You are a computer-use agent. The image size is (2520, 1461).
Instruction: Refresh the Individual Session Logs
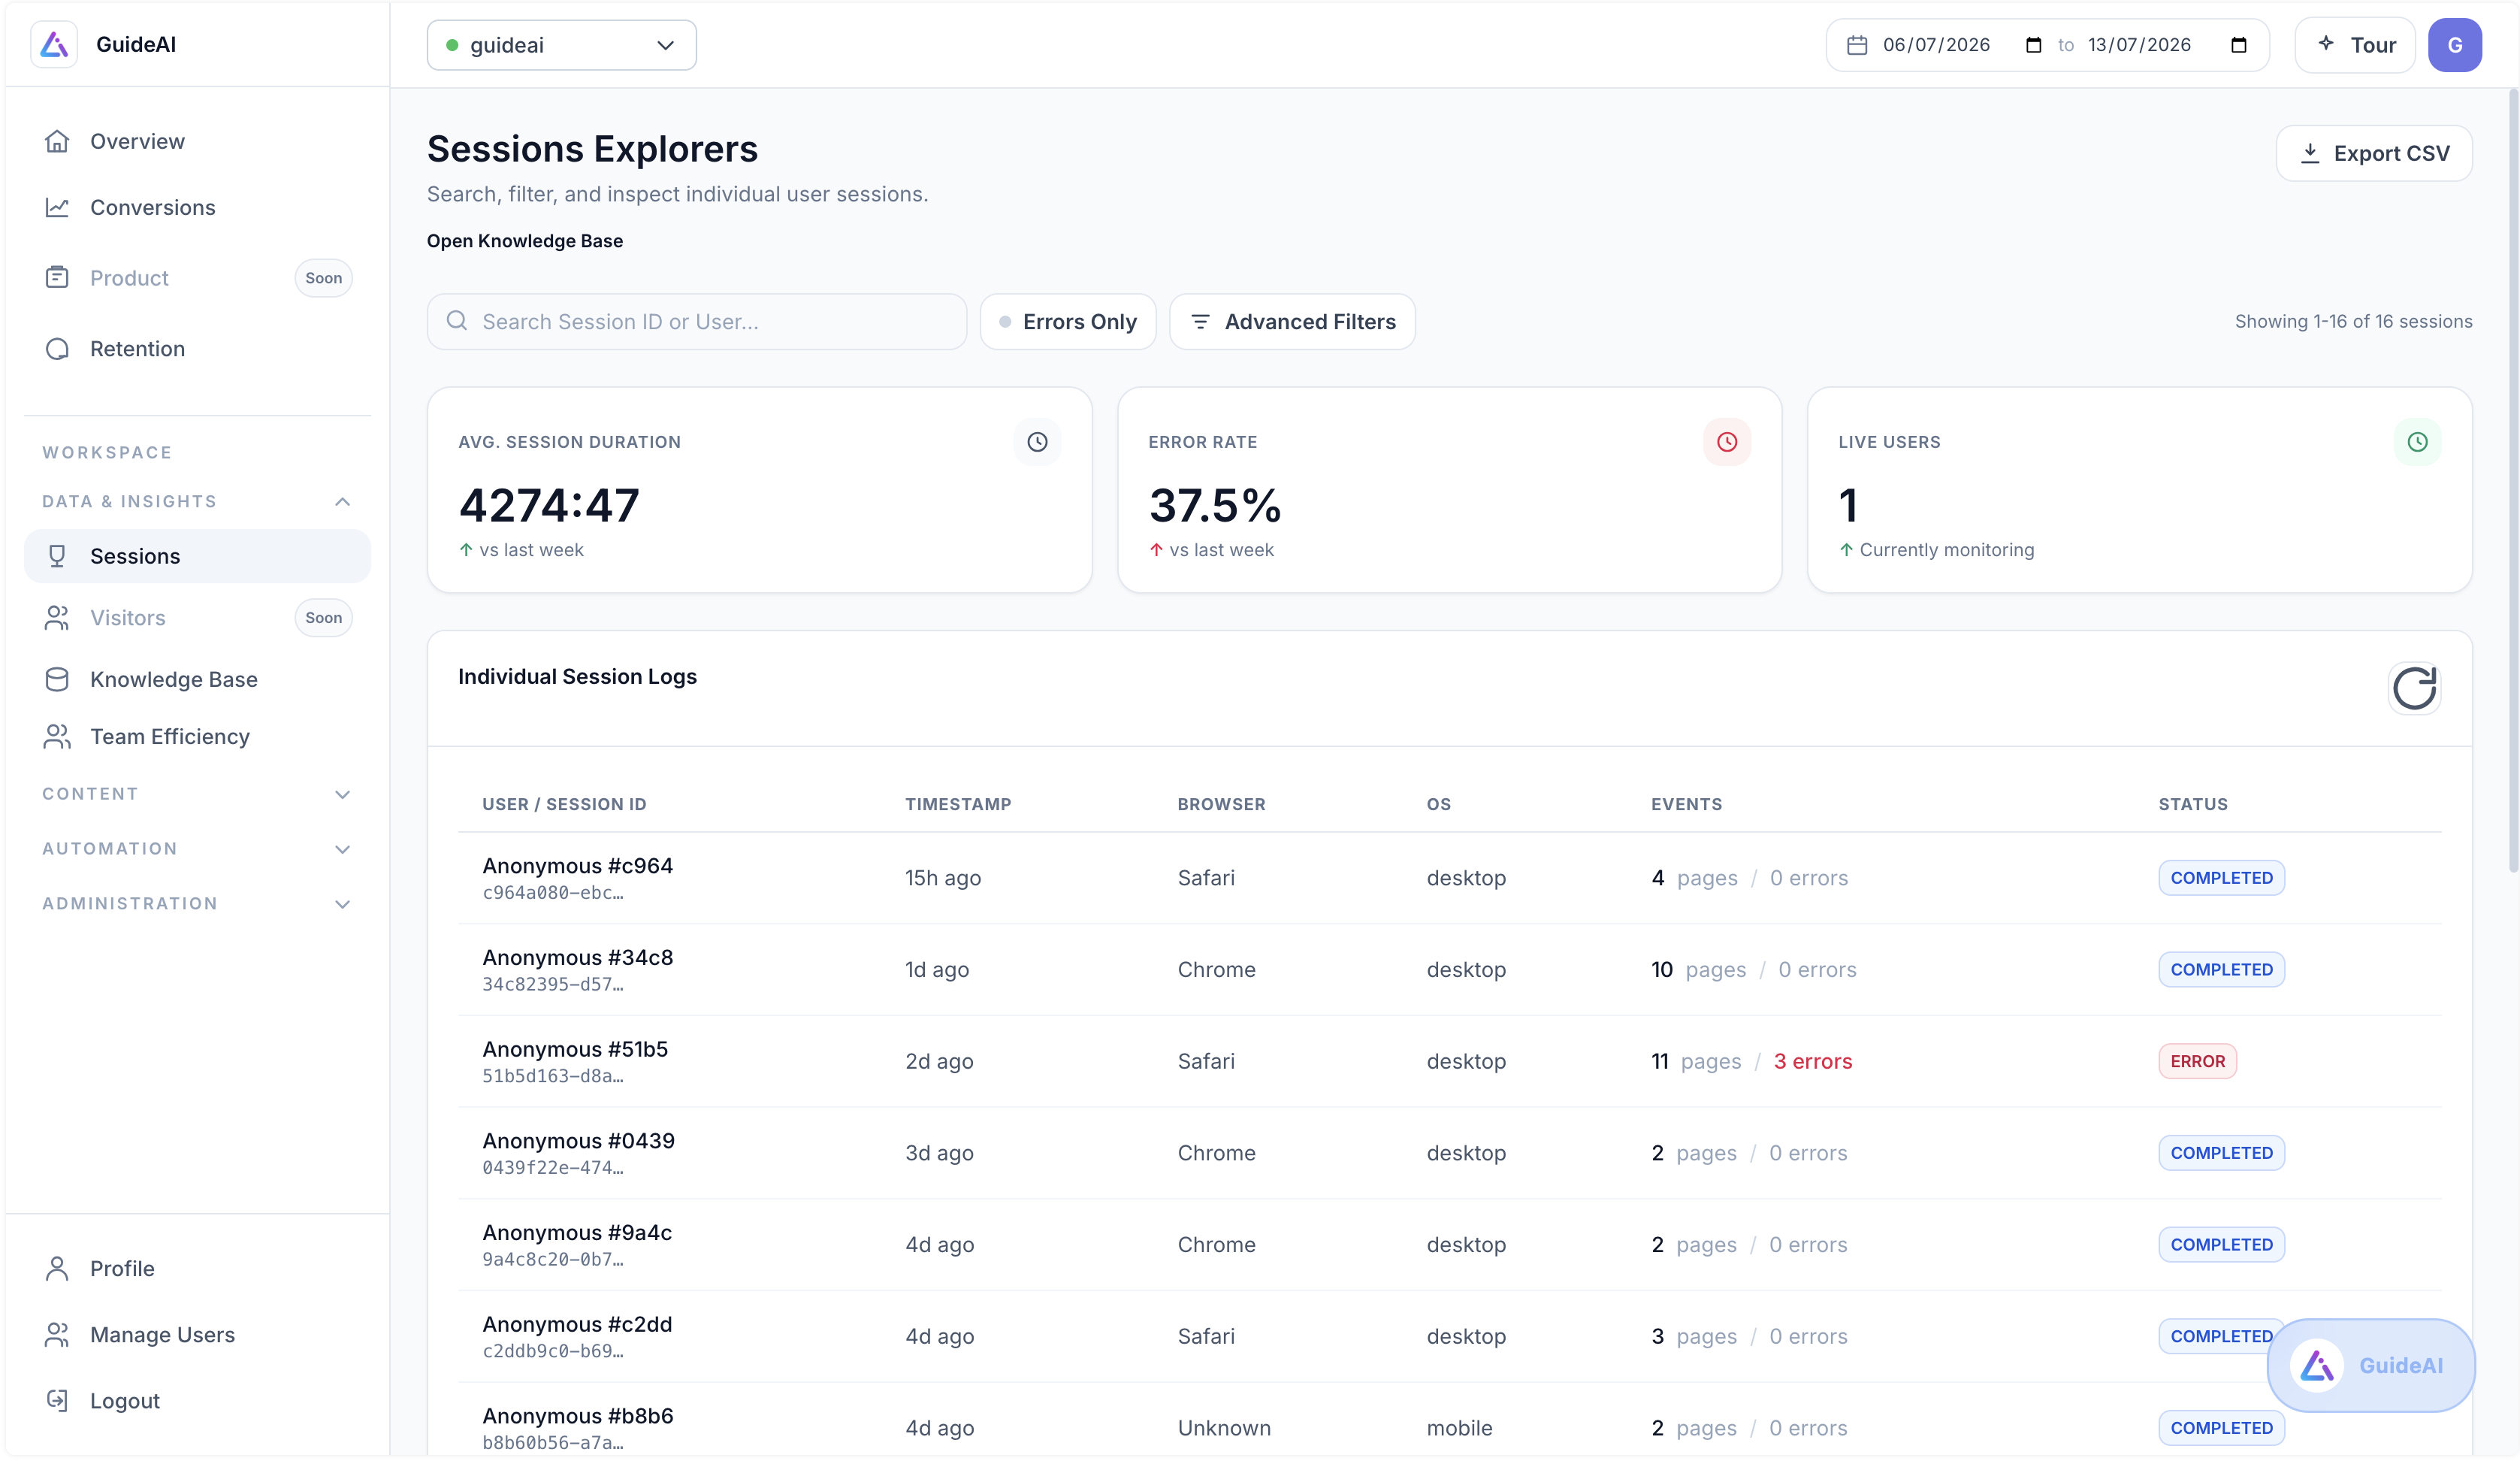tap(2414, 688)
